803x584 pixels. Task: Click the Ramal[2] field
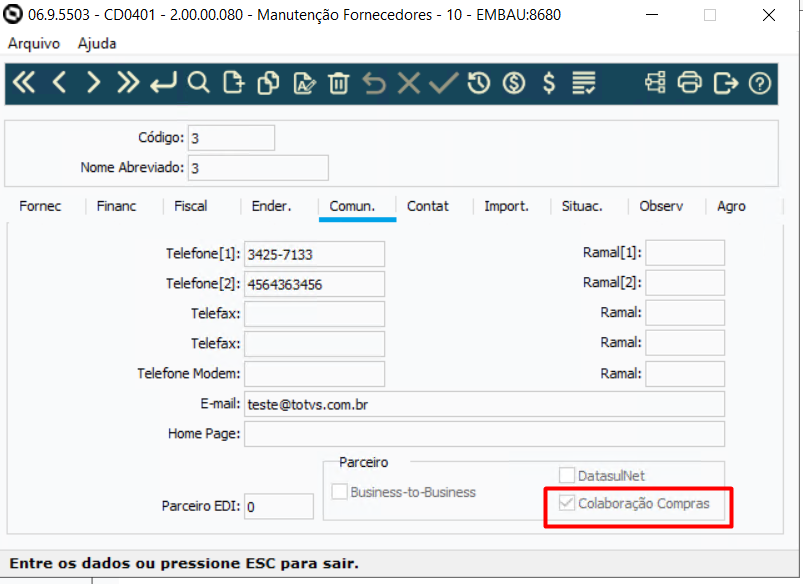pyautogui.click(x=685, y=283)
